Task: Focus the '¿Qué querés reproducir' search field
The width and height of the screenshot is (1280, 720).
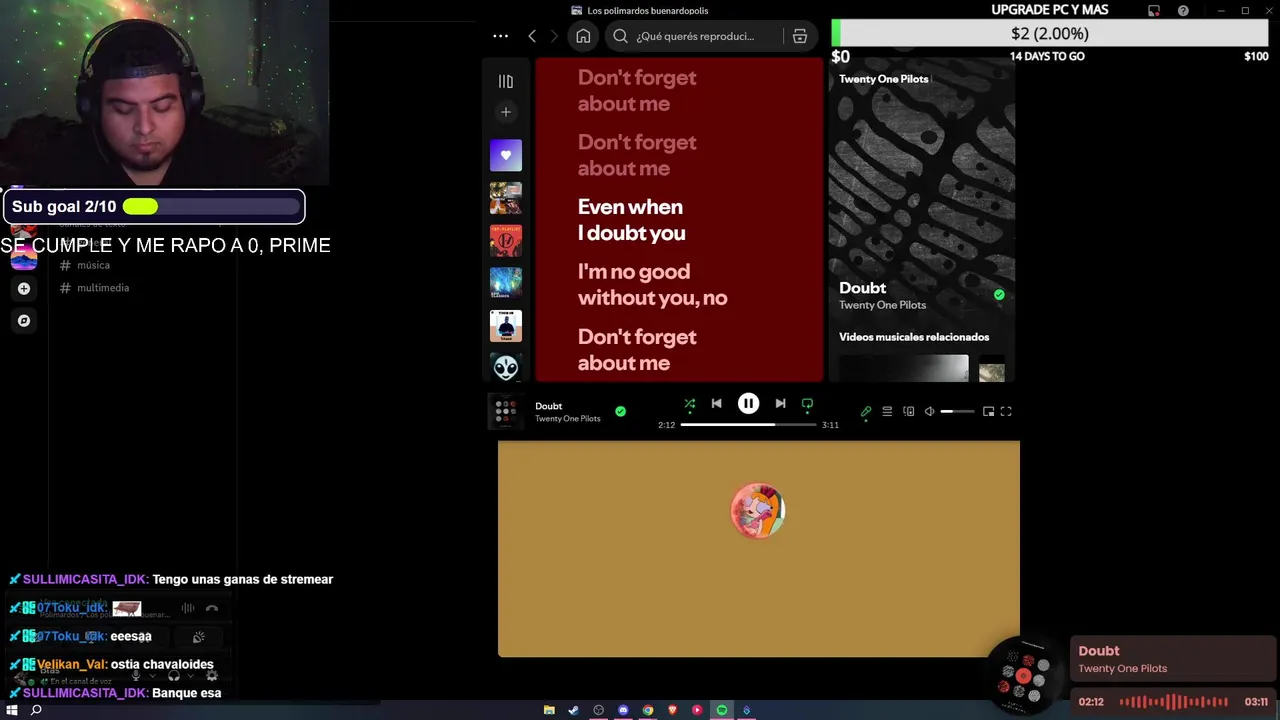Action: [x=696, y=36]
